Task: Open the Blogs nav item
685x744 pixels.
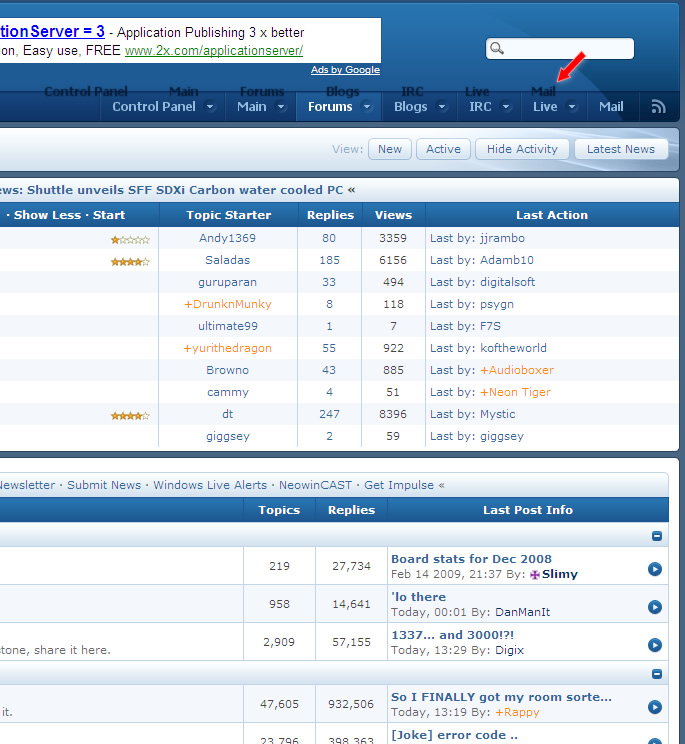Action: [x=411, y=107]
